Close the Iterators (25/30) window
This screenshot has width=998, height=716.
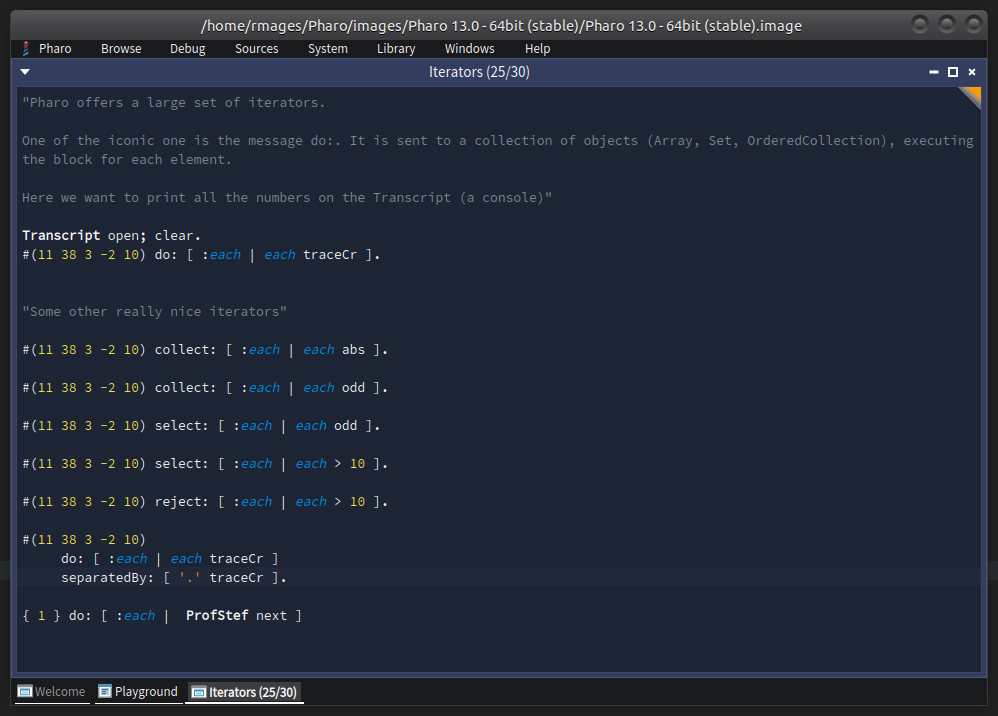point(972,72)
